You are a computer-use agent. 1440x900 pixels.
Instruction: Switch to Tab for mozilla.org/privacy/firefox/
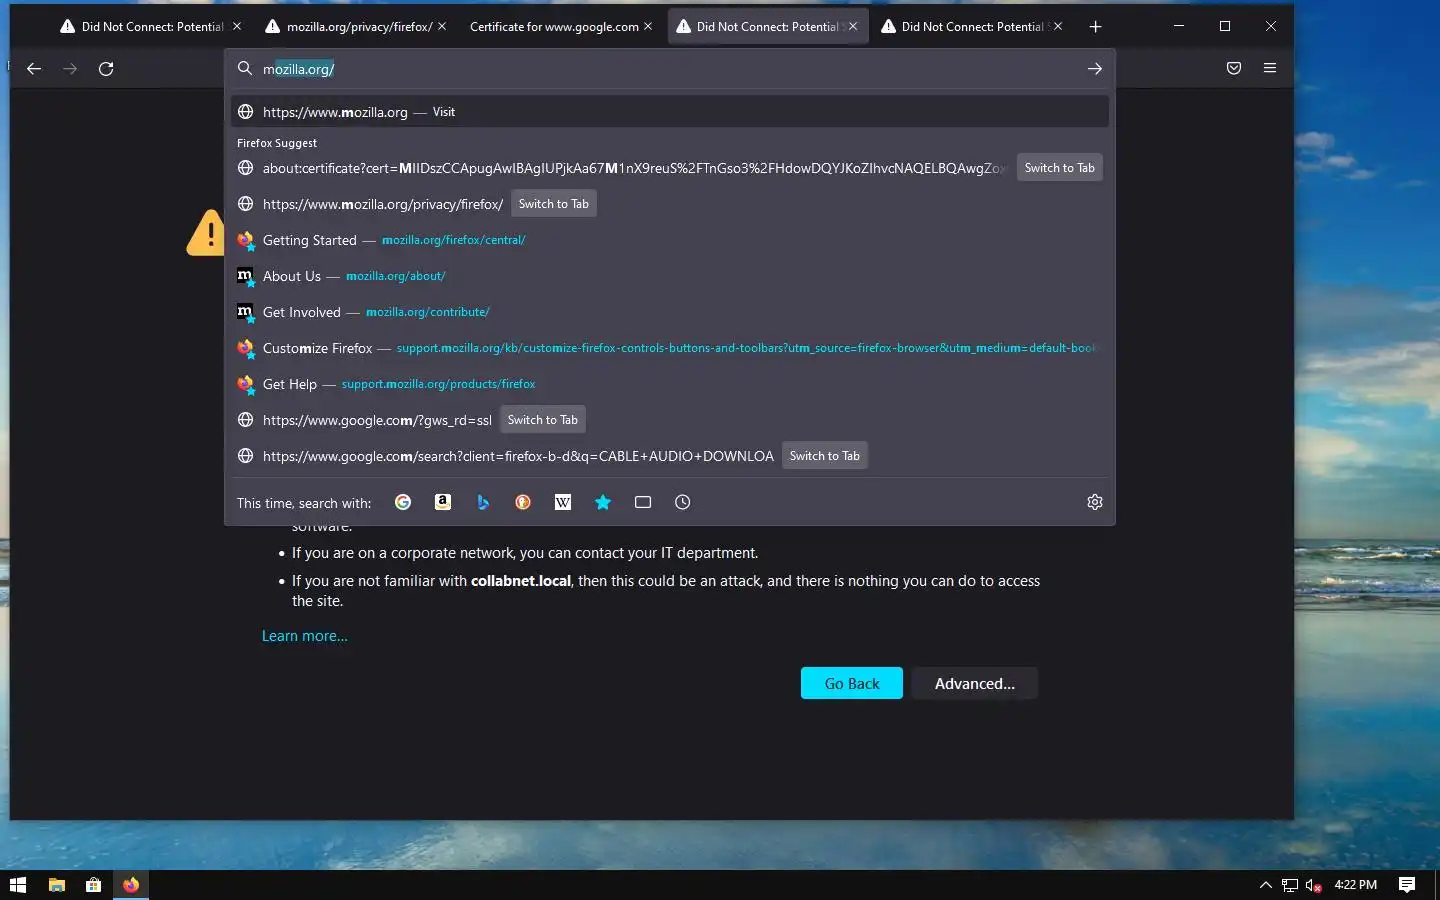(554, 204)
